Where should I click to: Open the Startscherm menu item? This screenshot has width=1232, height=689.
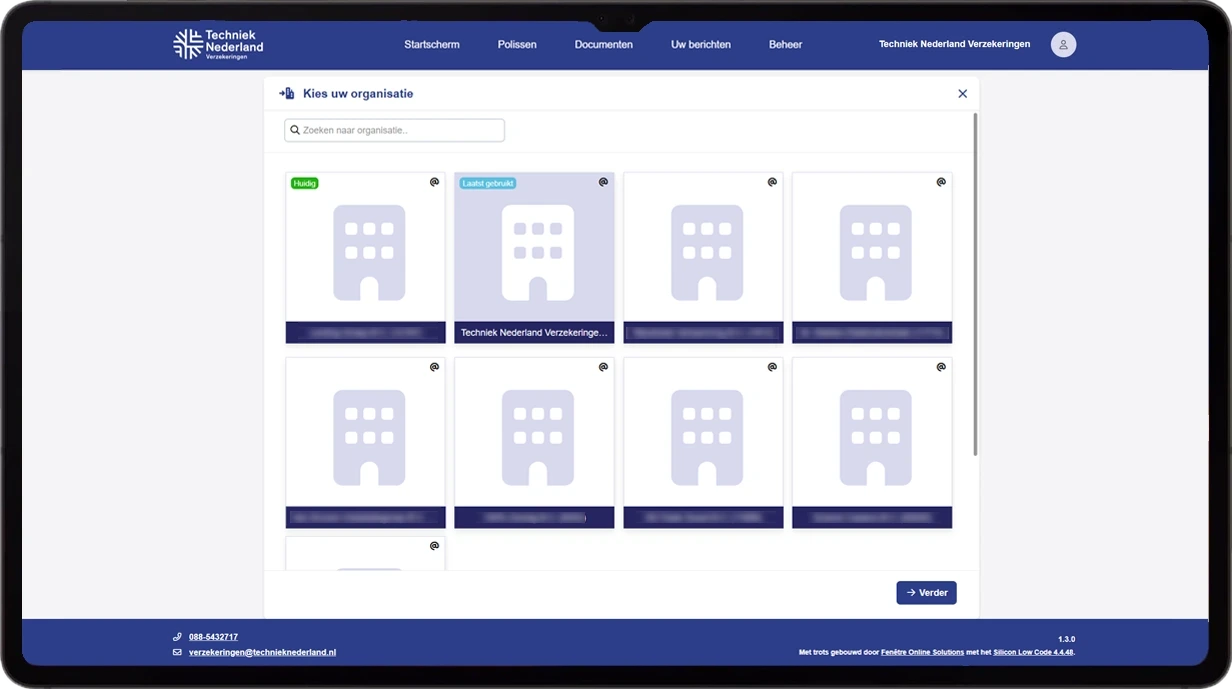tap(432, 45)
